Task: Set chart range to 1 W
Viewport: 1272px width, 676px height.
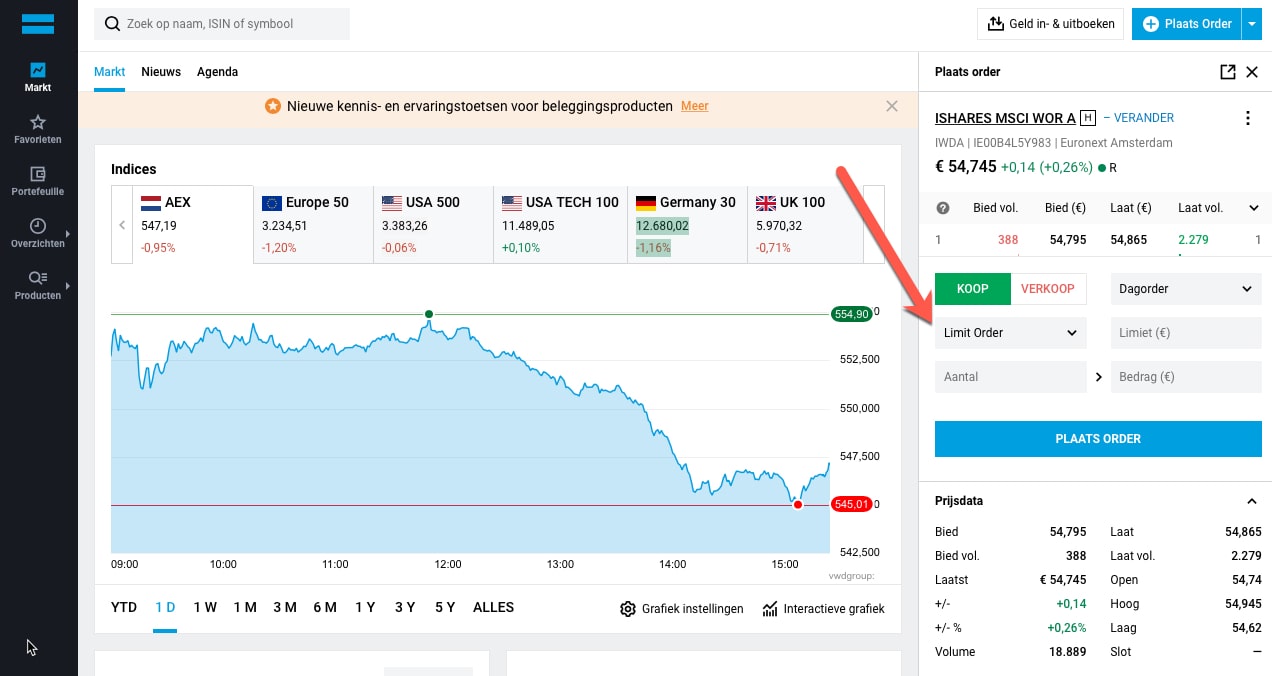Action: click(205, 607)
